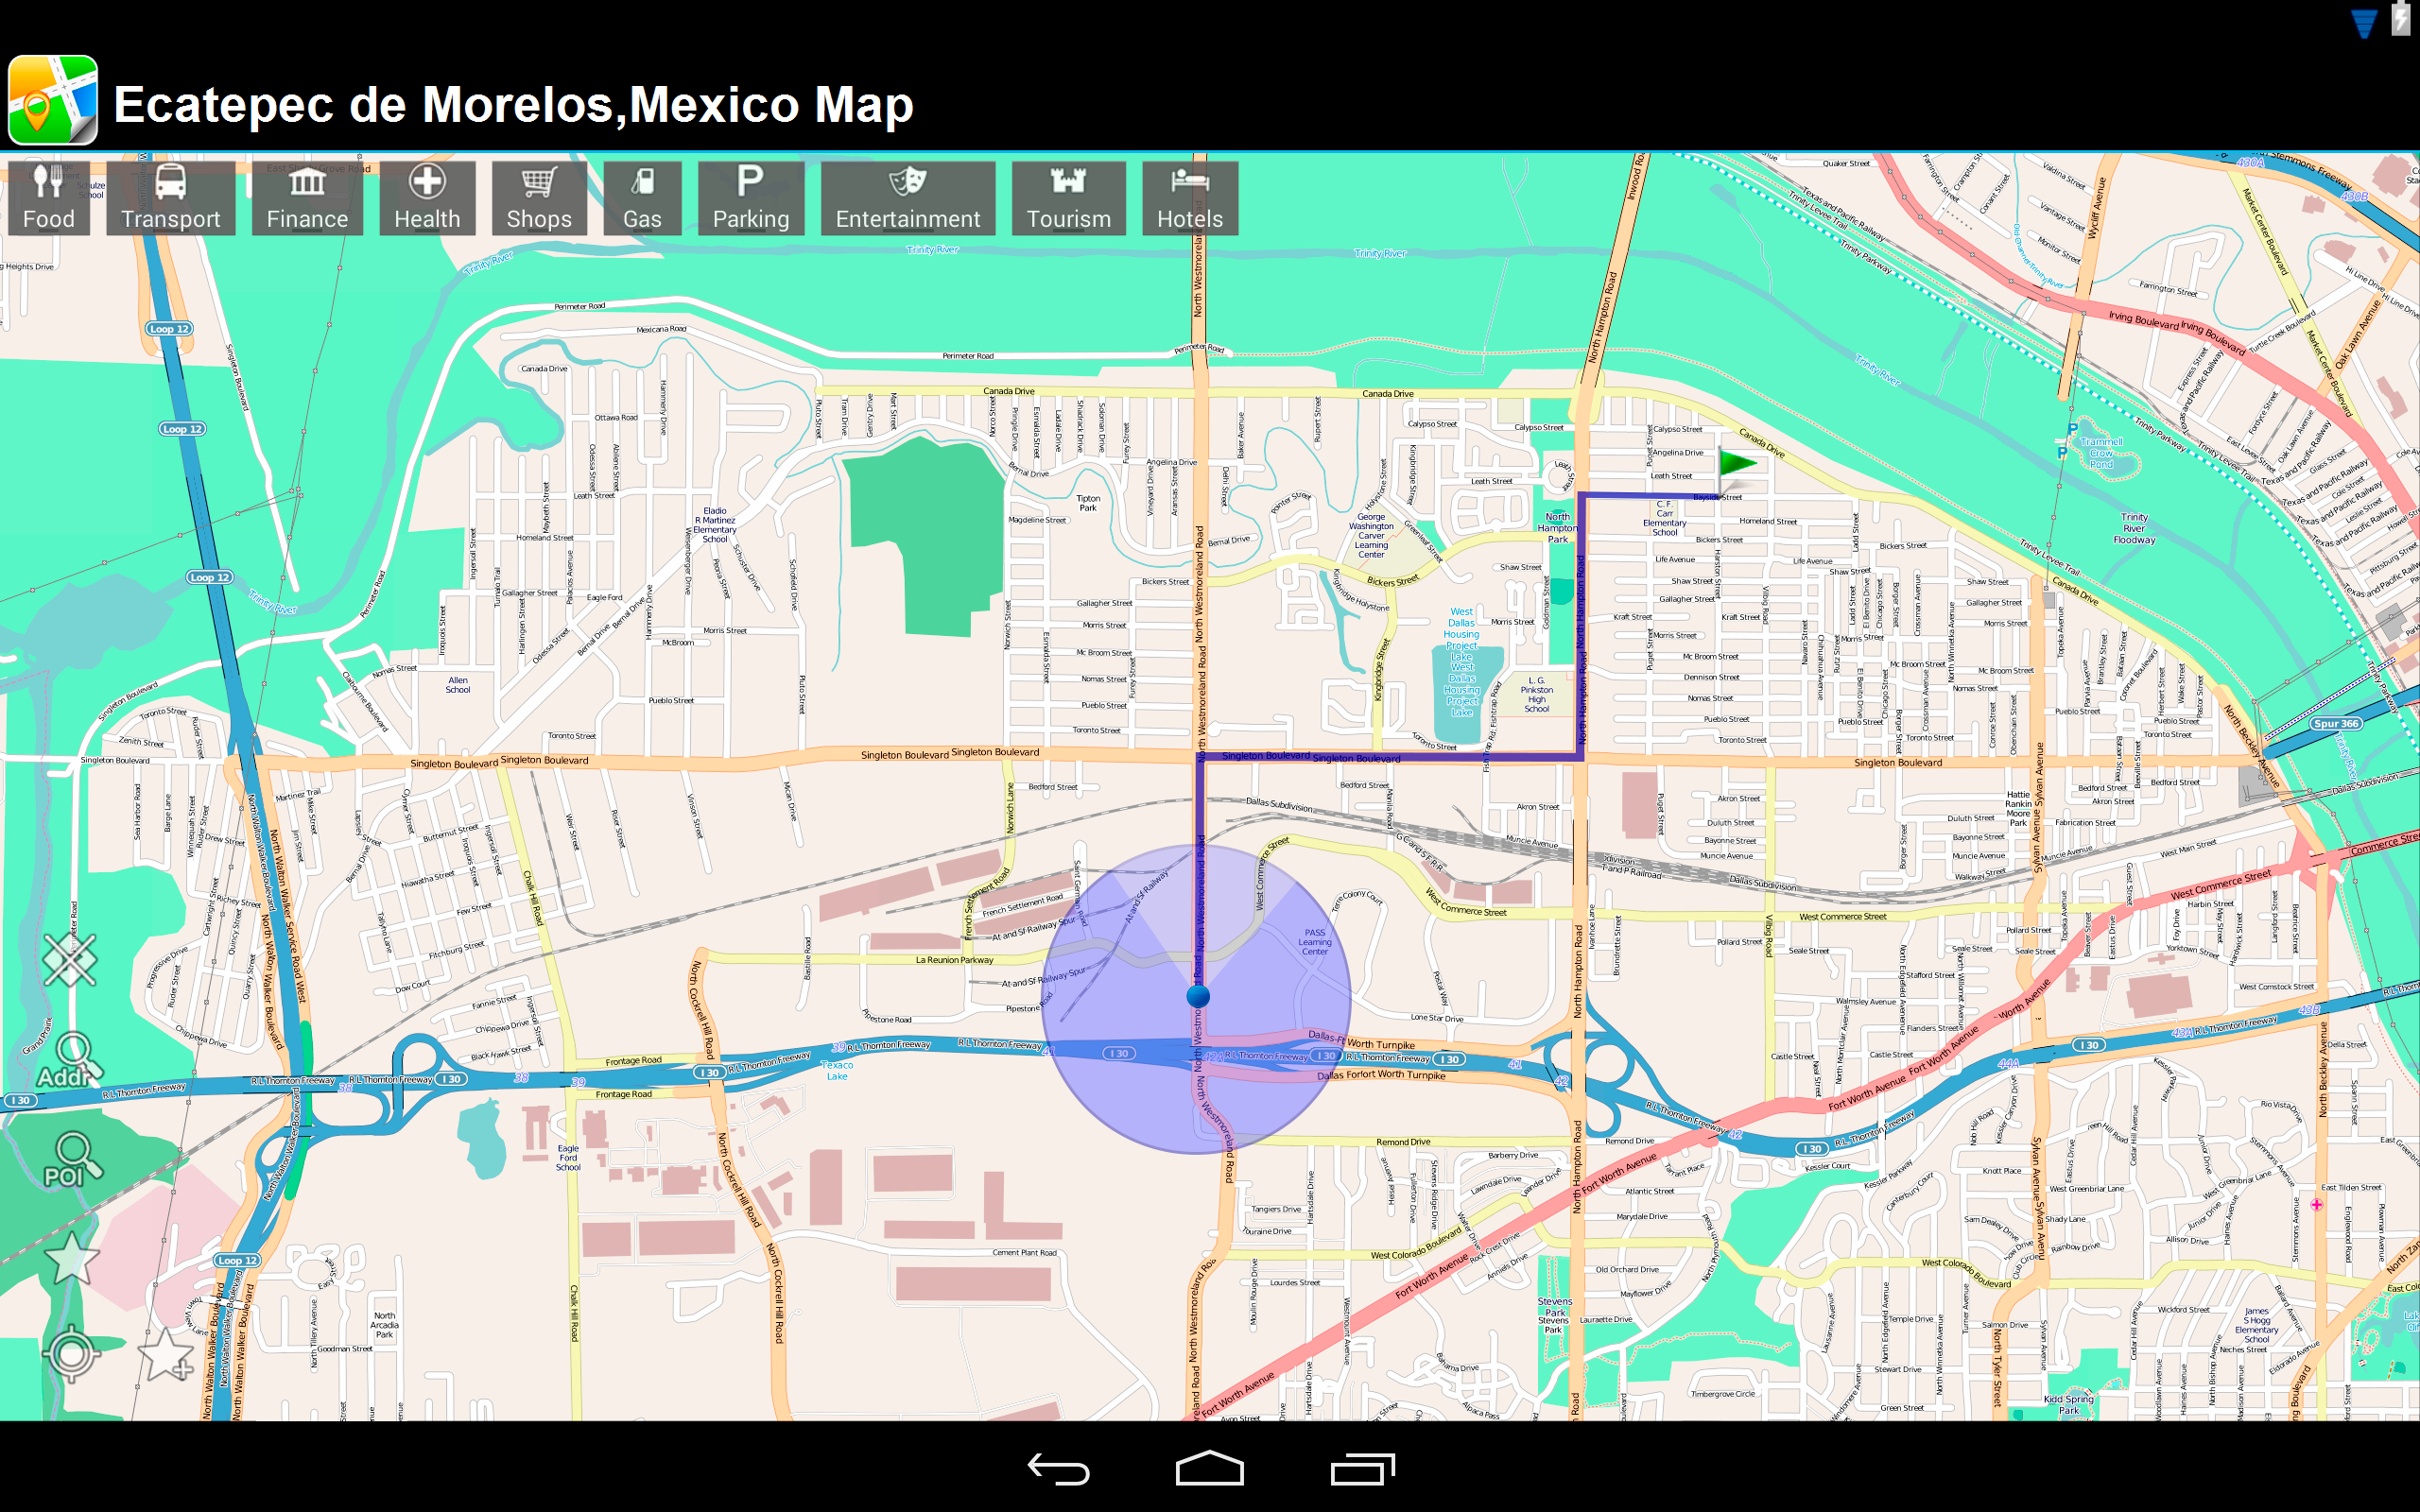Open recent apps from navigation bar
Viewport: 2420px width, 1512px height.
click(x=1362, y=1469)
